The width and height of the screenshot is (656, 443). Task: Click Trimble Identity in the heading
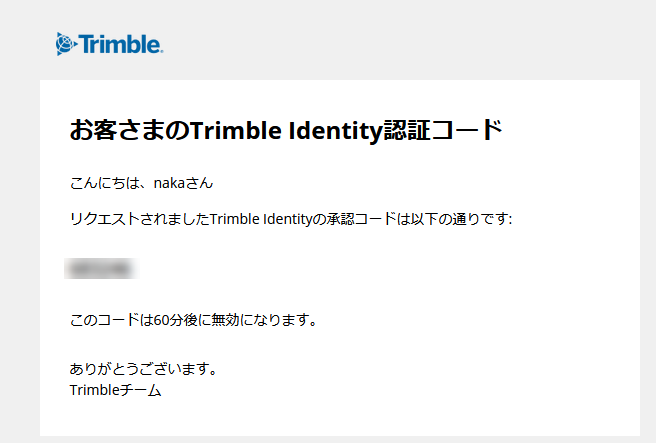coord(287,130)
